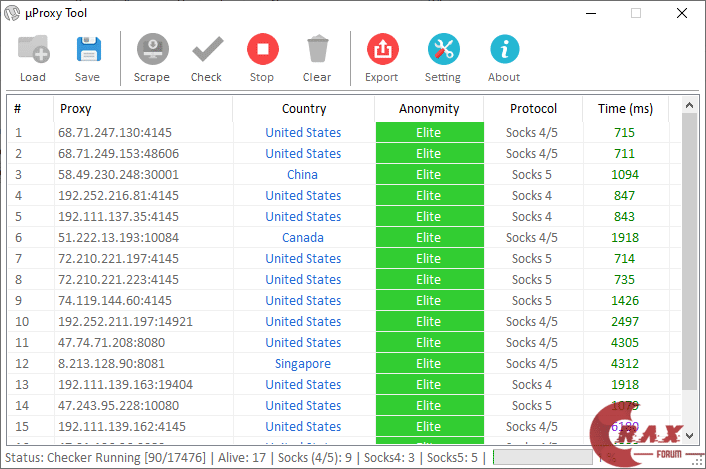Click the scrollbar up arrow
Viewport: 706px width, 469px height.
pyautogui.click(x=689, y=104)
